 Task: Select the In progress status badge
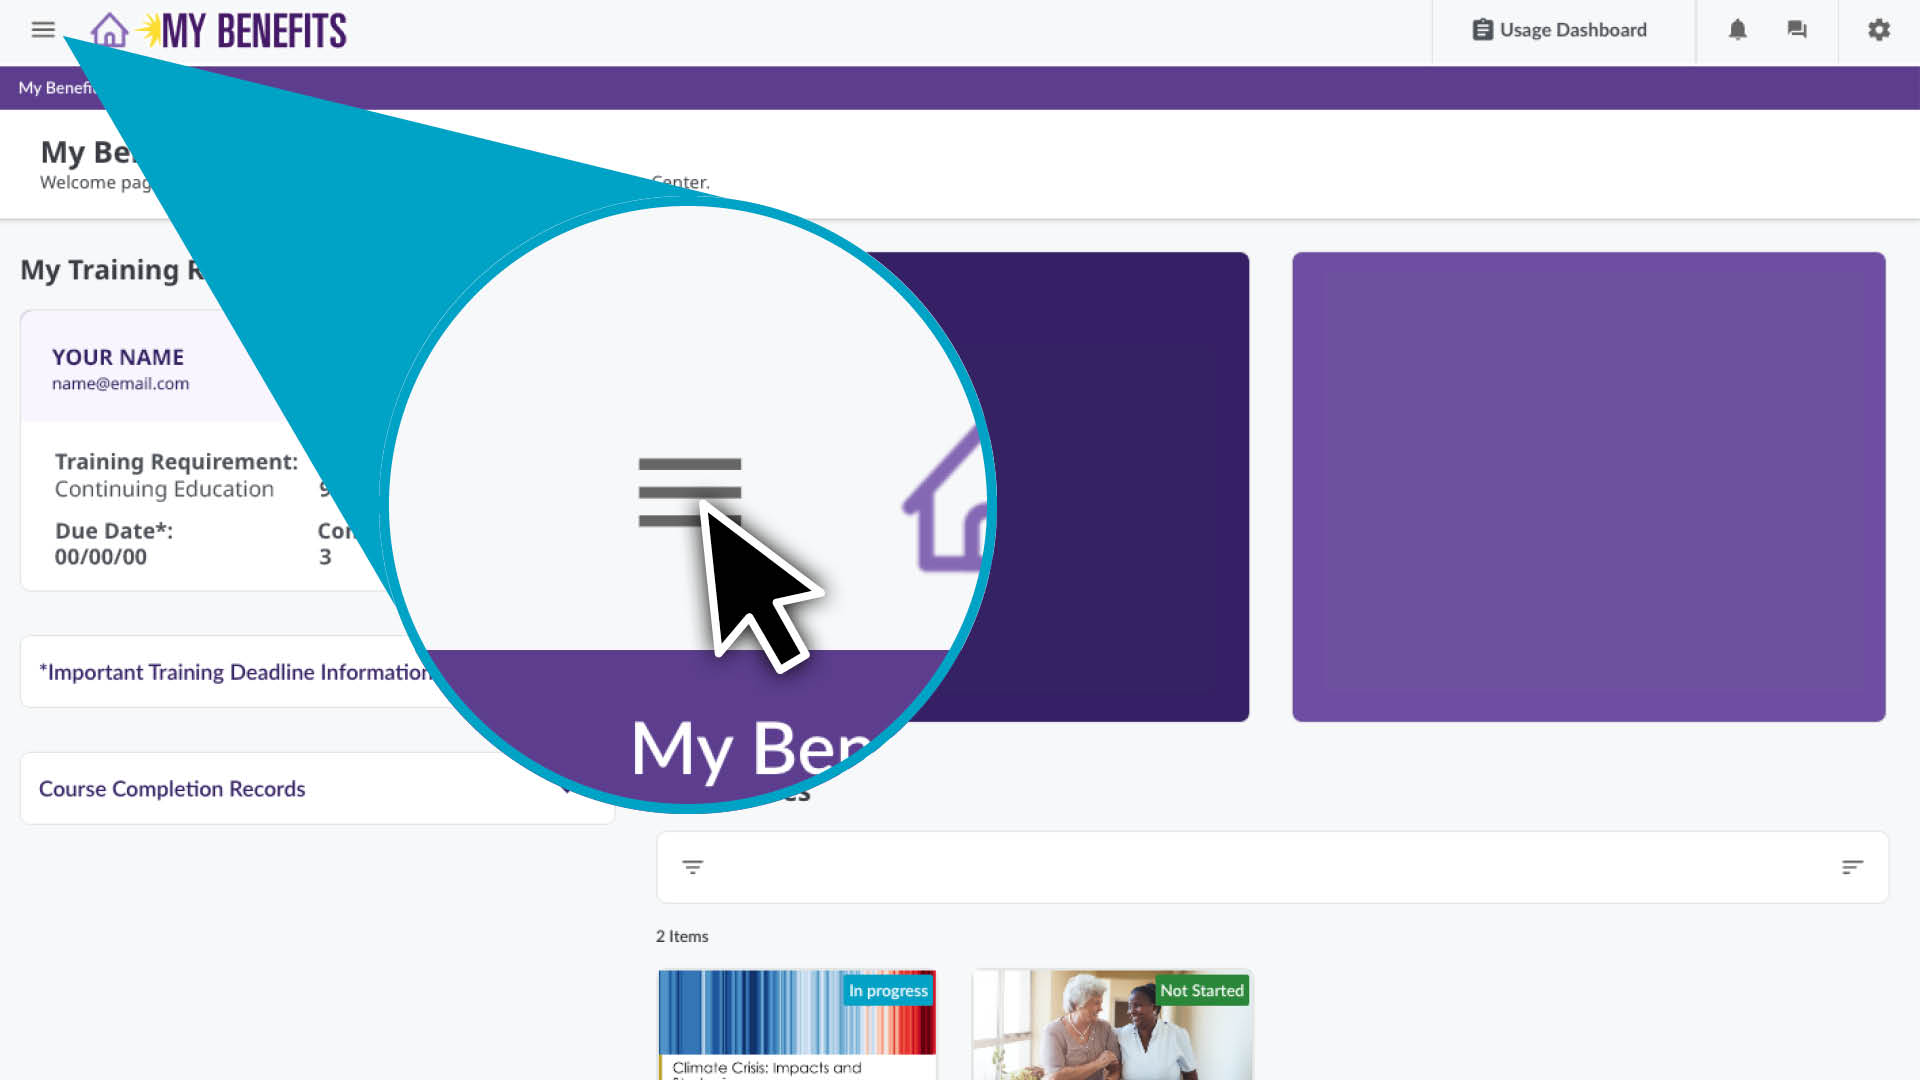[887, 991]
